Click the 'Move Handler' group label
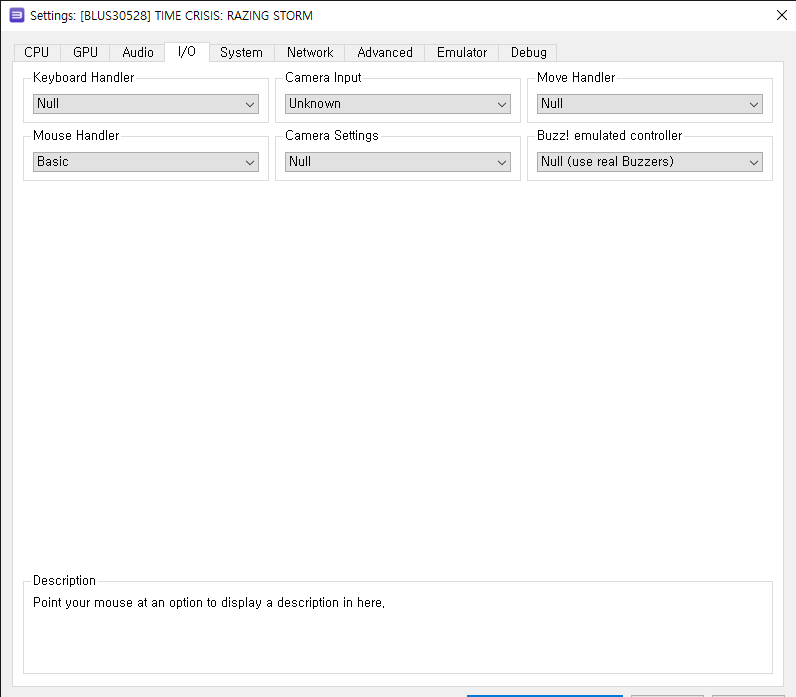Image resolution: width=796 pixels, height=697 pixels. pos(576,78)
